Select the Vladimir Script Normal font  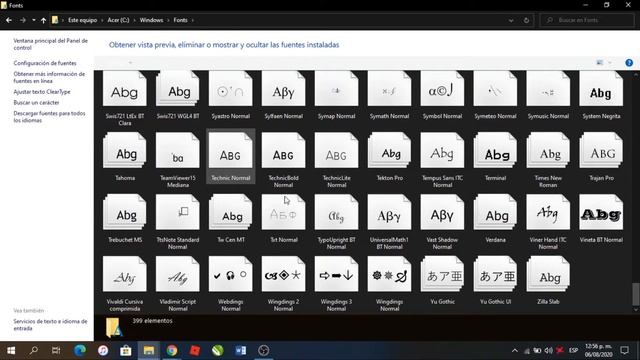click(x=178, y=284)
